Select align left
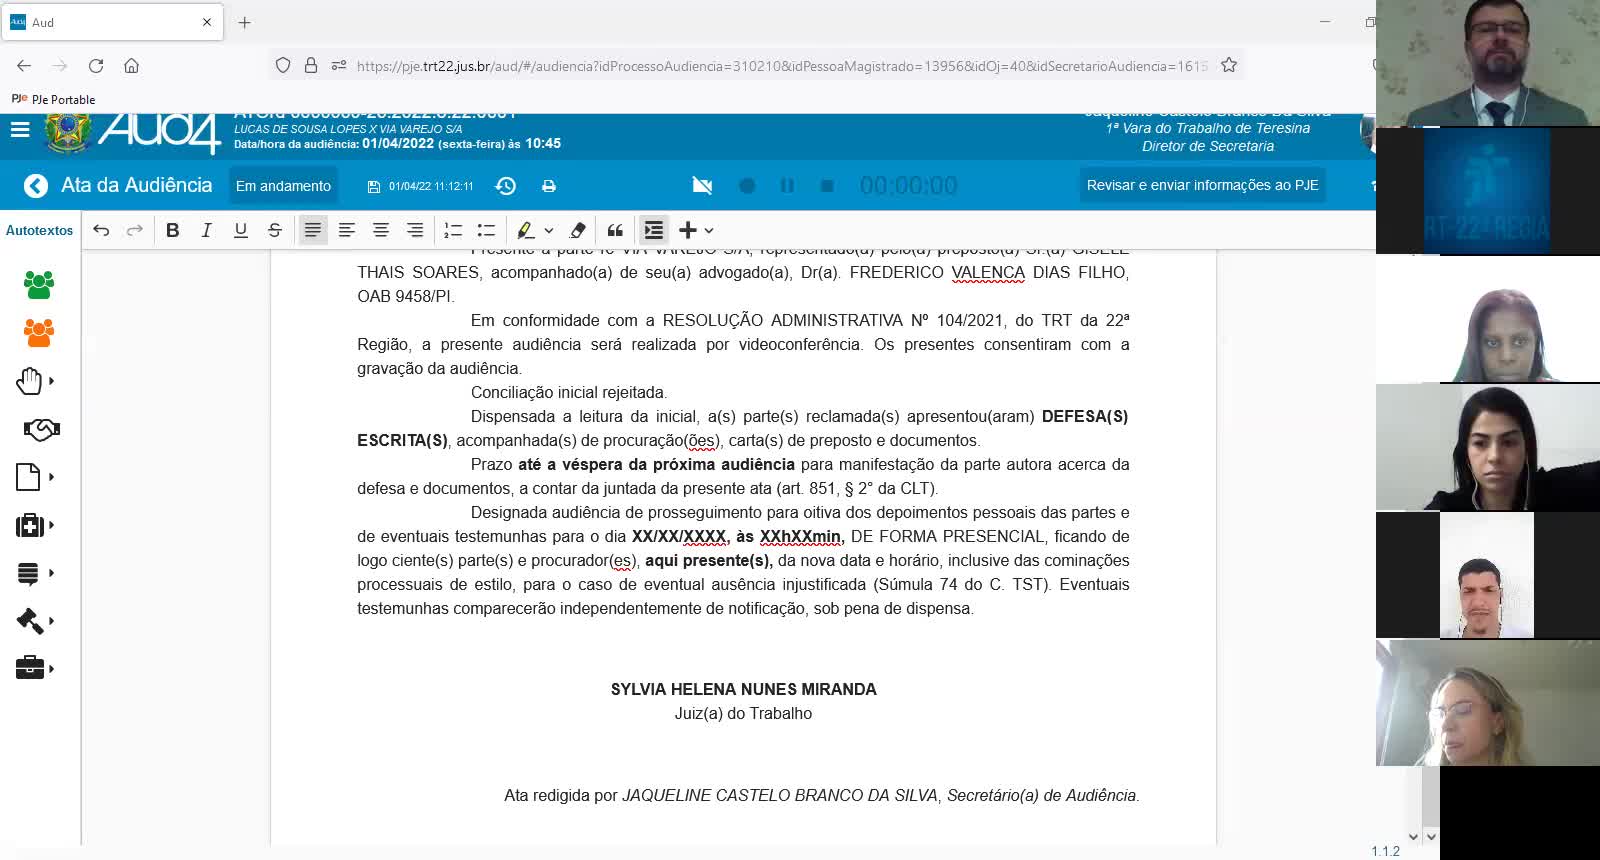 point(347,230)
